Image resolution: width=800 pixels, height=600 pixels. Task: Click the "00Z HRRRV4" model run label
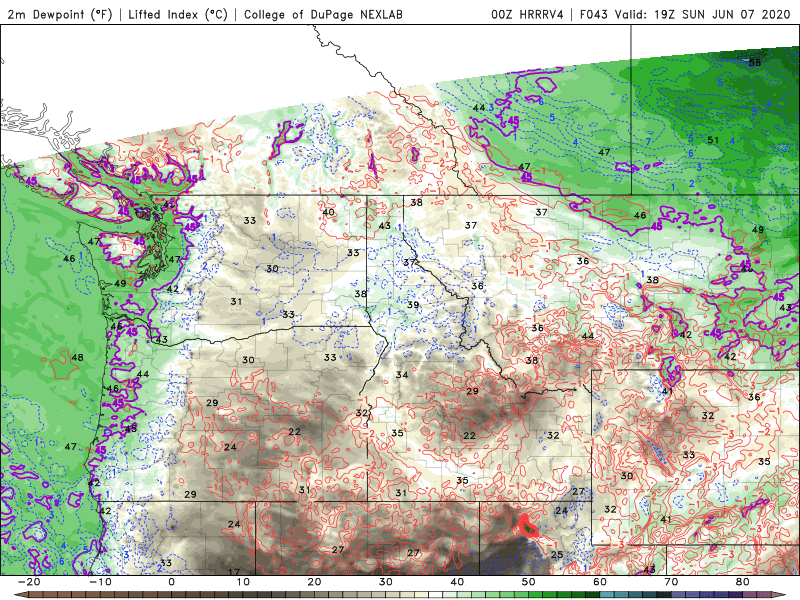click(x=527, y=14)
